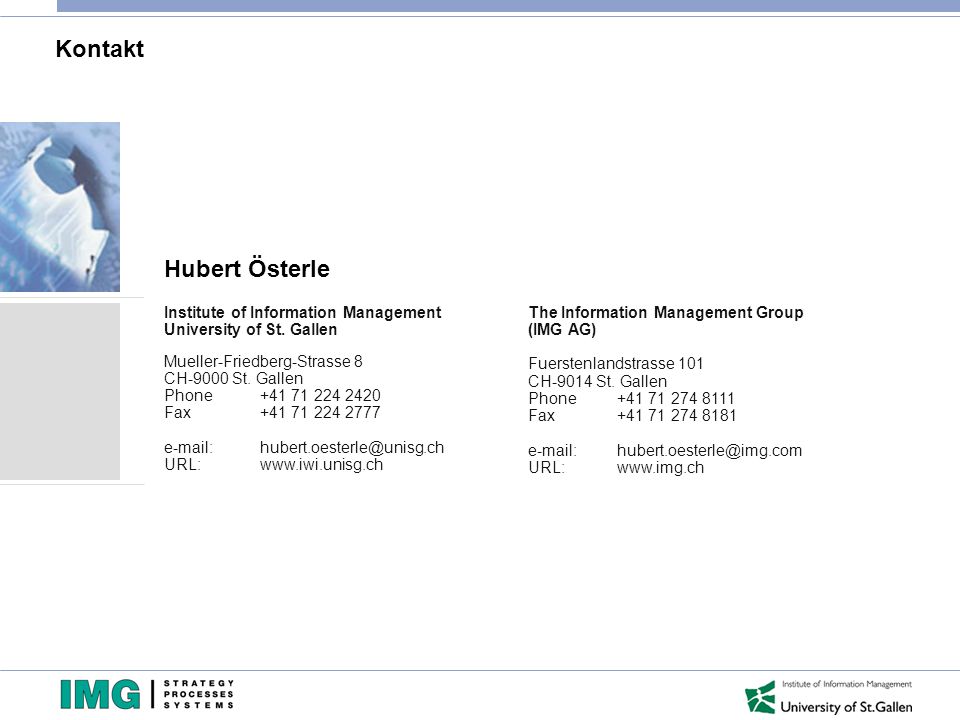This screenshot has height=720, width=960.
Task: Click the Strategy Processes Systems tagline
Action: [199, 694]
